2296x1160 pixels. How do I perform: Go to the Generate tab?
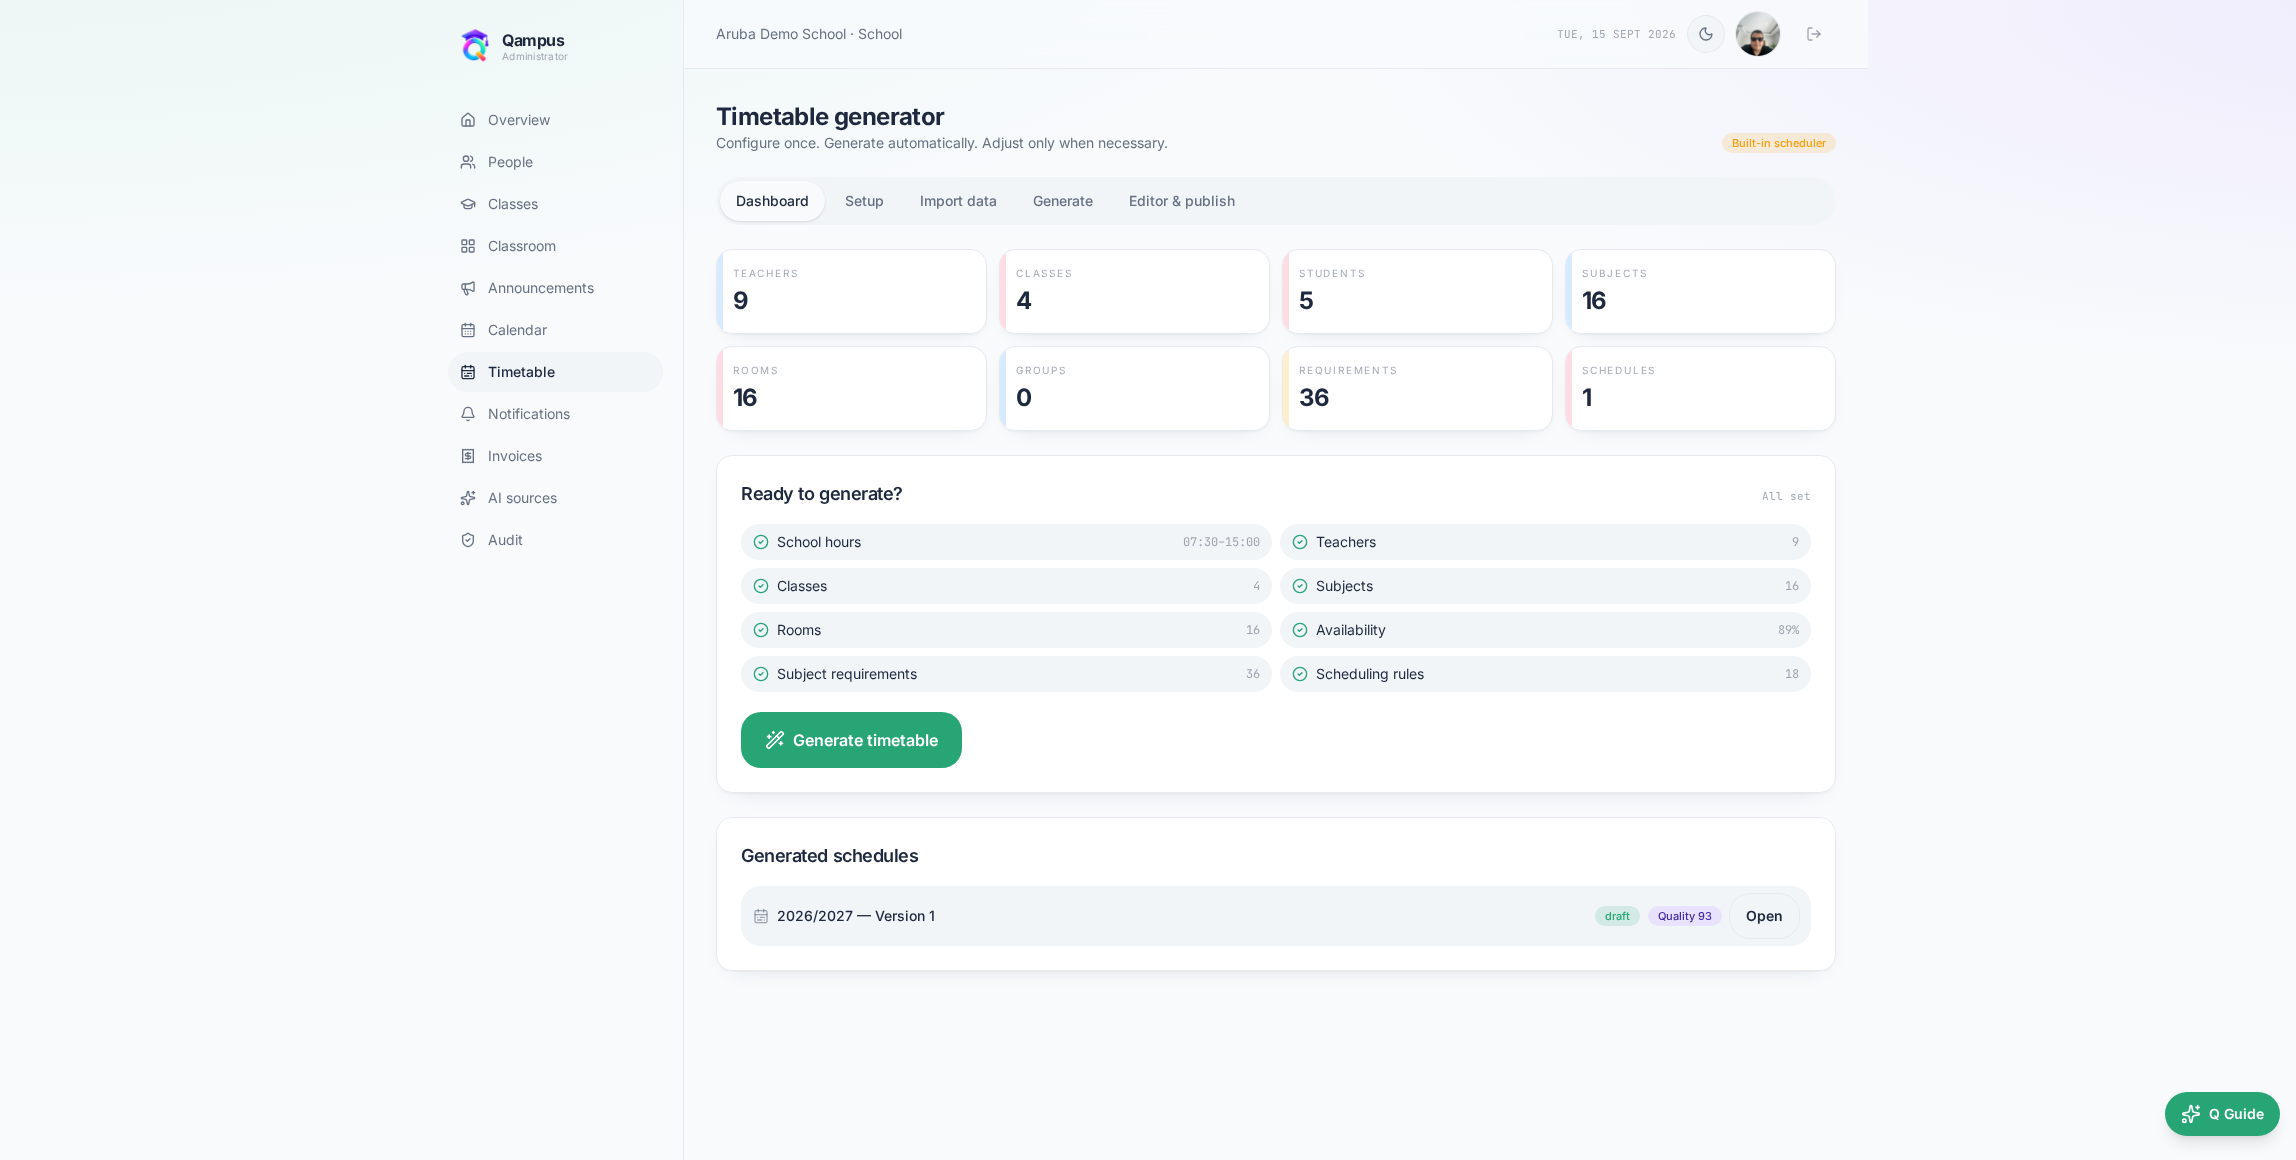(1063, 201)
